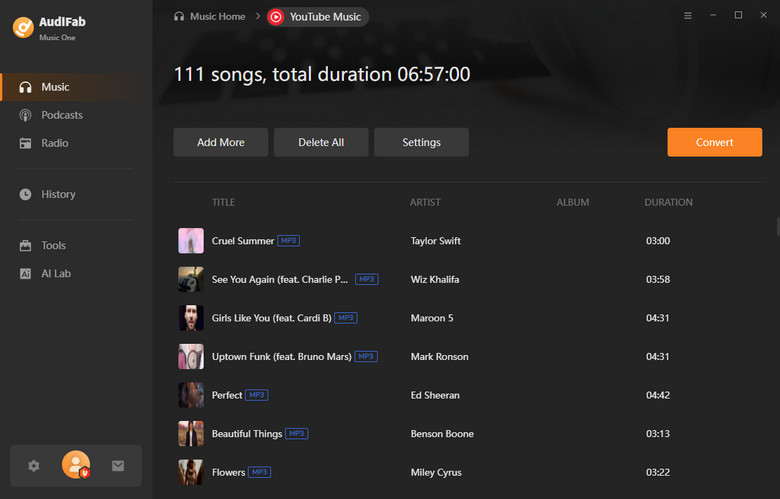The height and width of the screenshot is (499, 780).
Task: Click the song list vertical scrollbar
Action: pyautogui.click(x=776, y=230)
